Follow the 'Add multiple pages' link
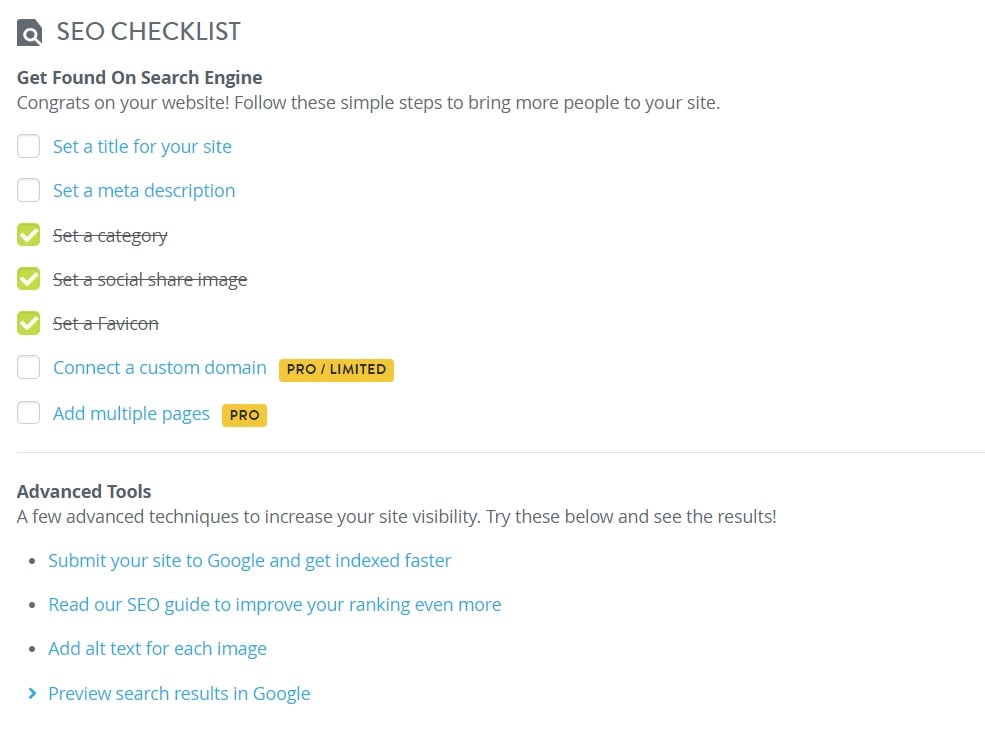This screenshot has height=751, width=985. [131, 414]
